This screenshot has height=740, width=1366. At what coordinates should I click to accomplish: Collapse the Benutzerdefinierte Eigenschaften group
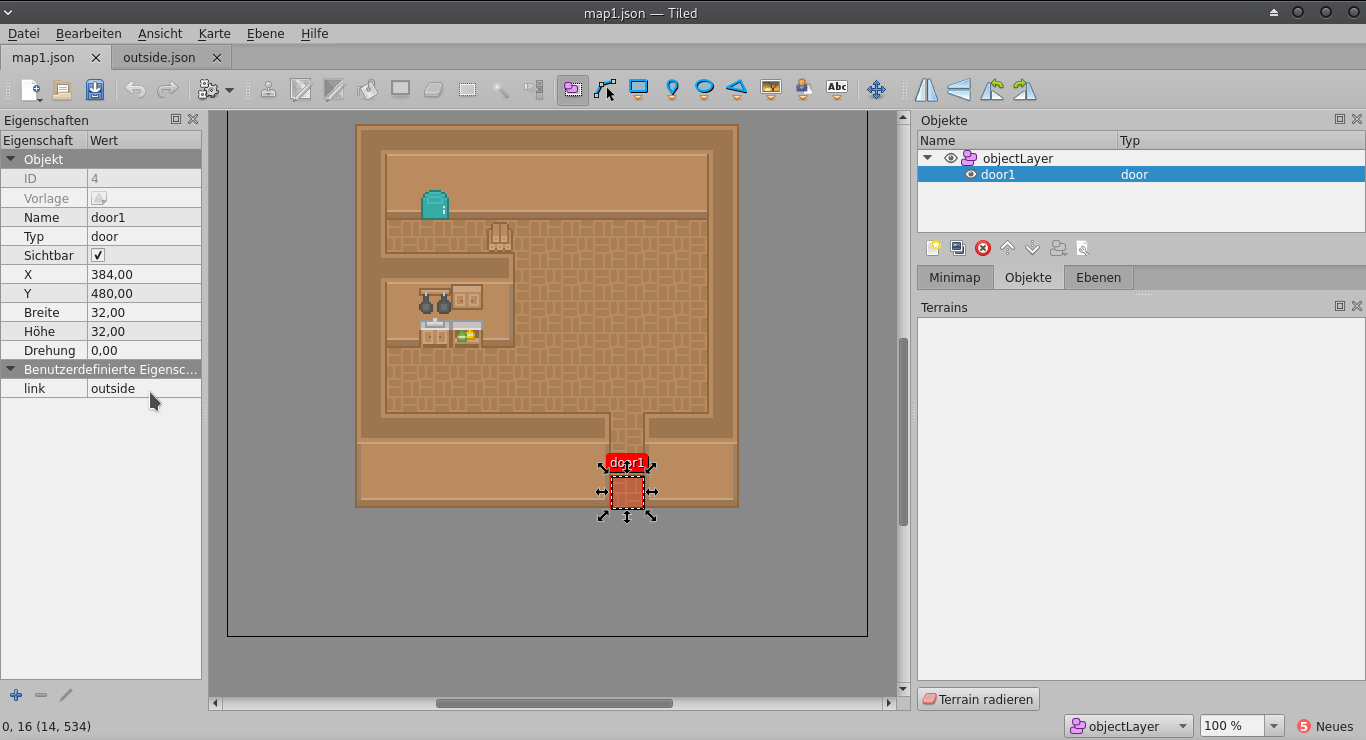click(x=11, y=369)
